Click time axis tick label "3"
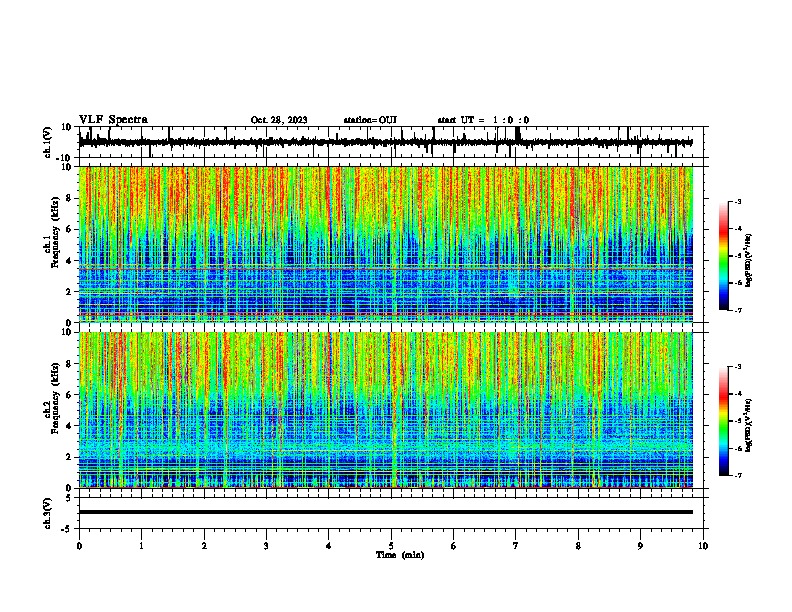The height and width of the screenshot is (612, 792). click(x=266, y=546)
